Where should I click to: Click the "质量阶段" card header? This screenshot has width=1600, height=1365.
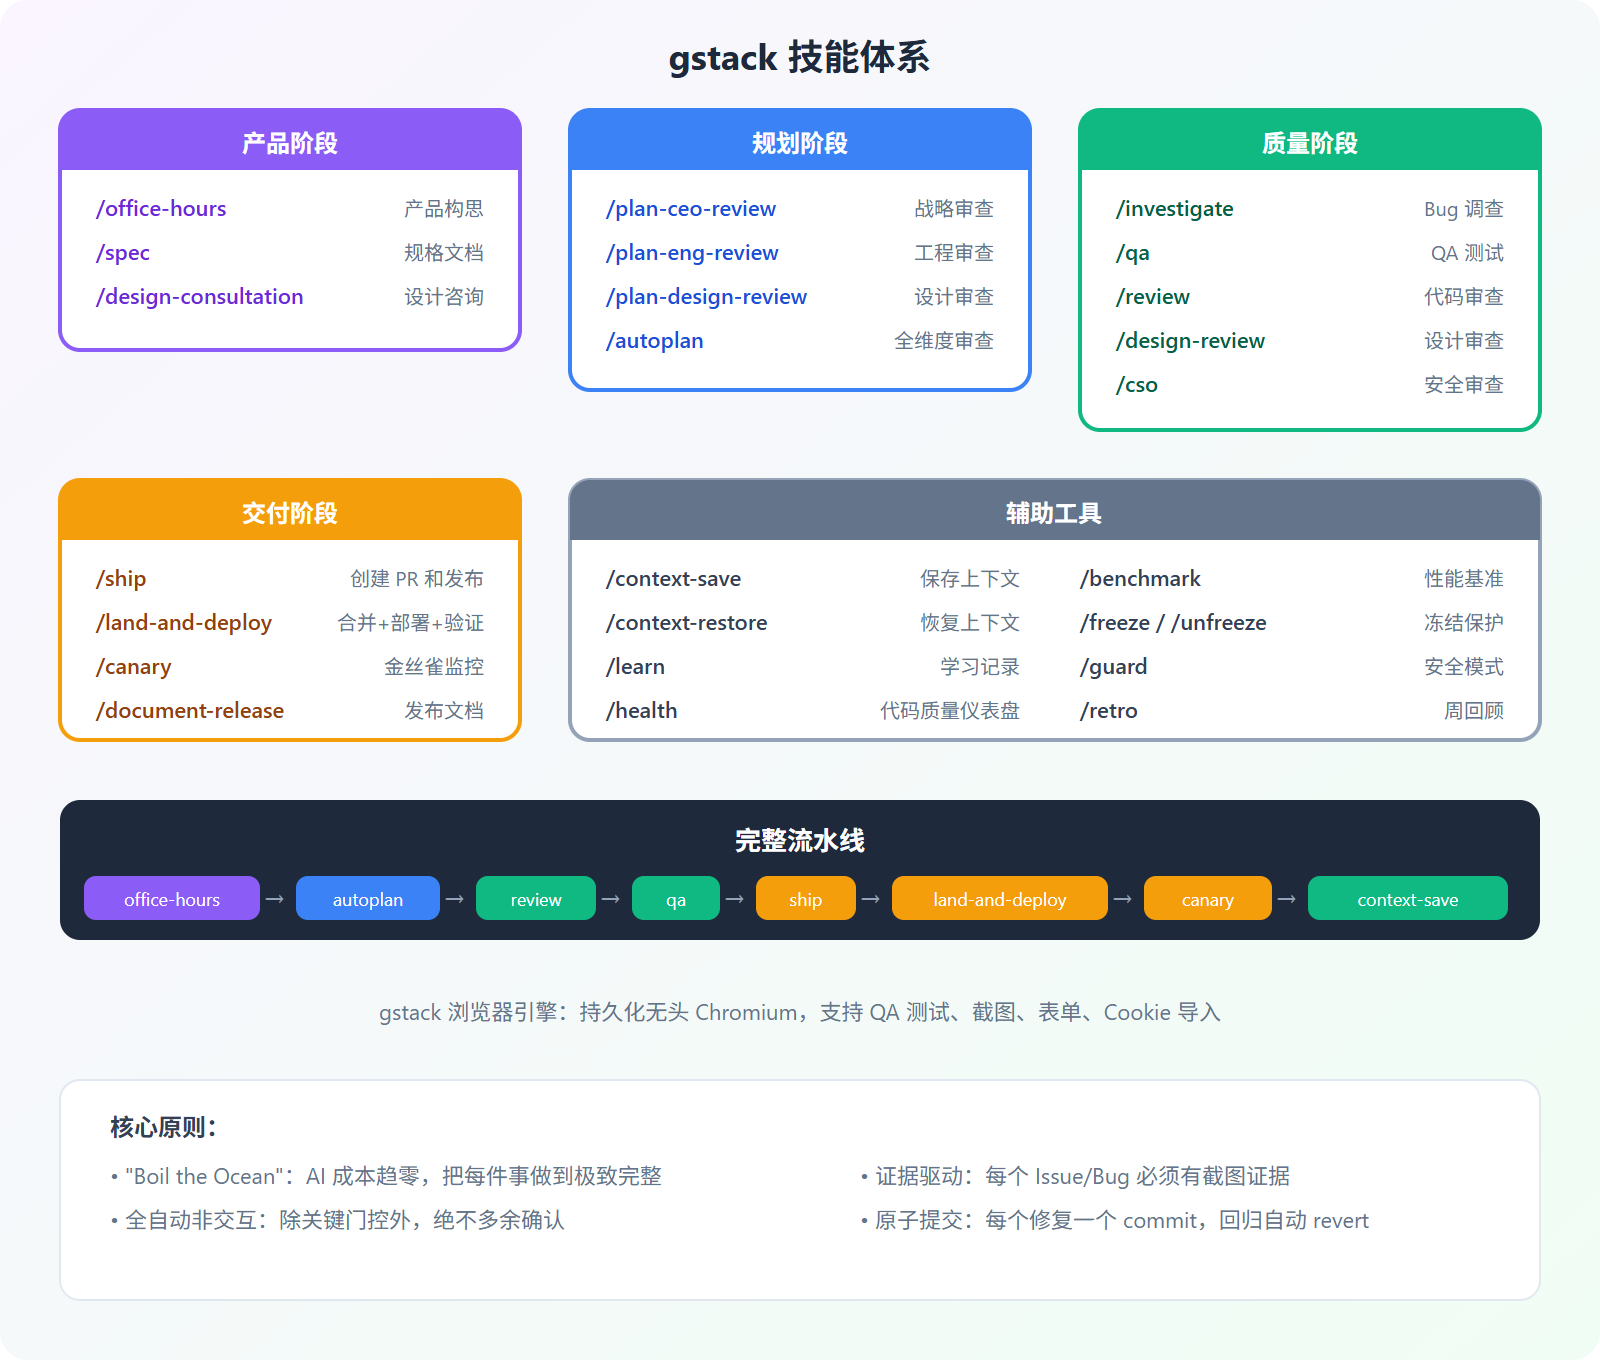click(x=1310, y=141)
